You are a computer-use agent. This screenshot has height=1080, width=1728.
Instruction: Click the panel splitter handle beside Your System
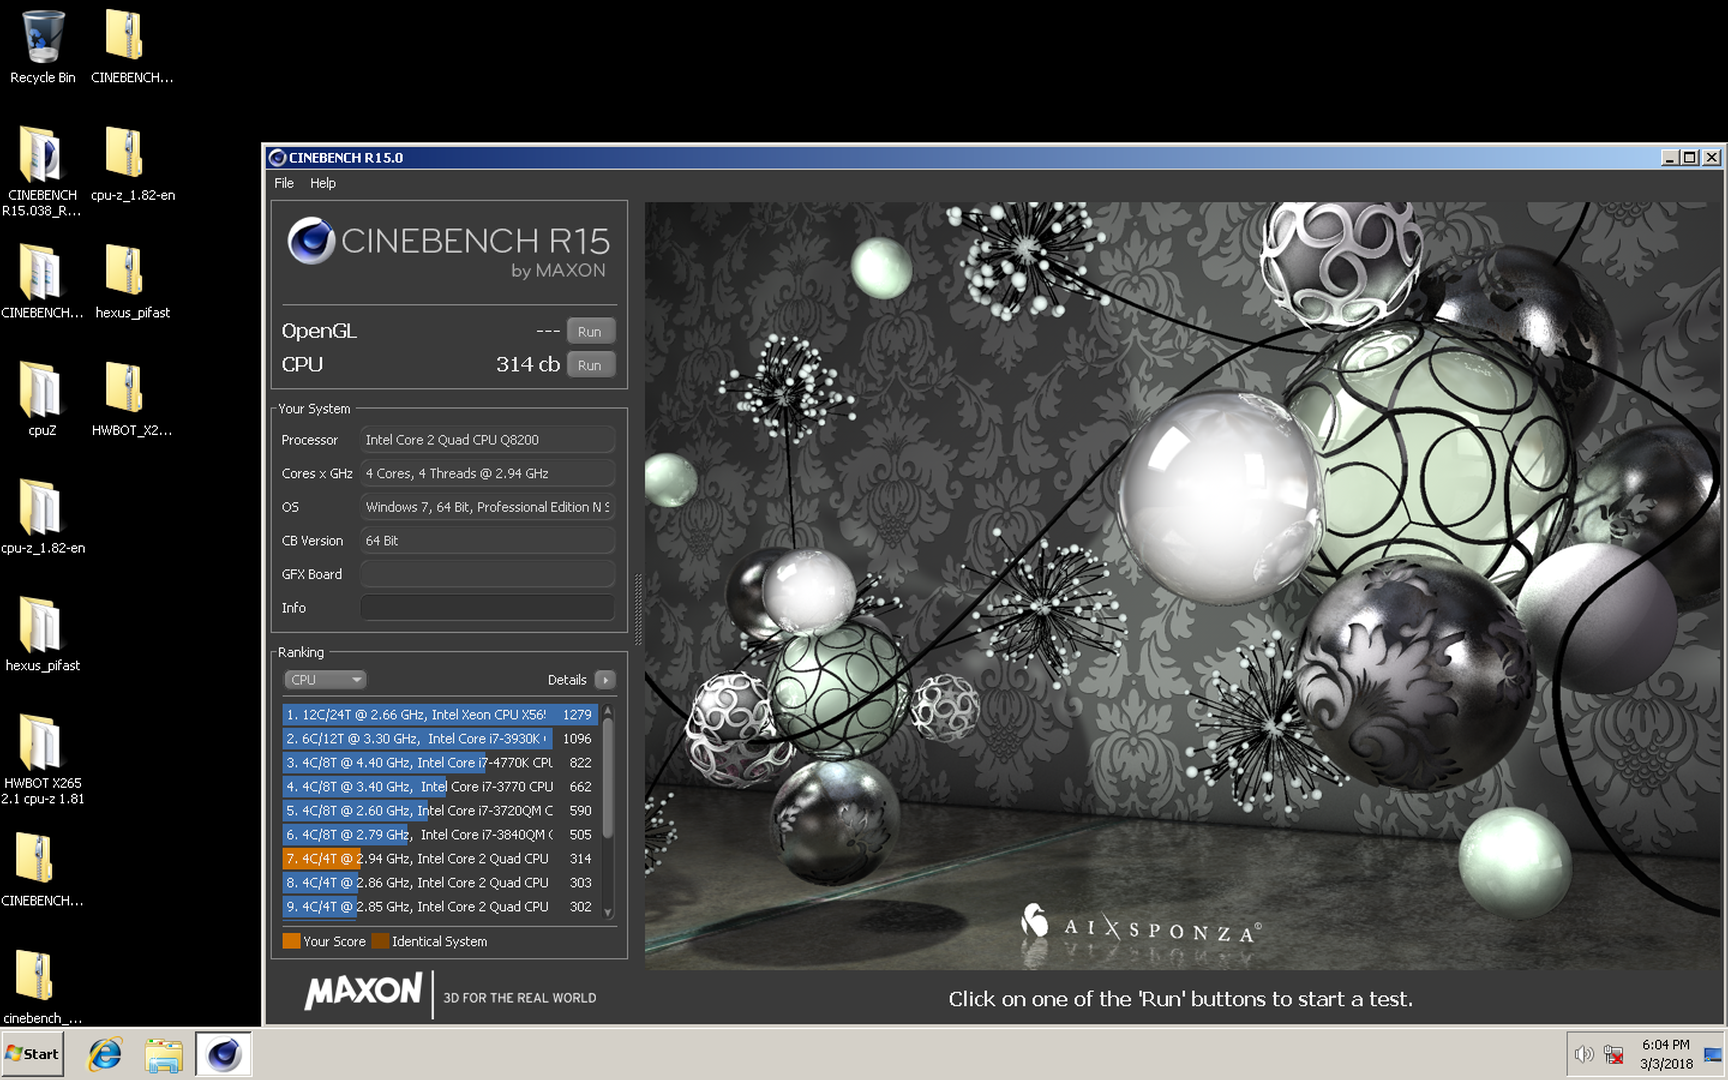coord(638,609)
